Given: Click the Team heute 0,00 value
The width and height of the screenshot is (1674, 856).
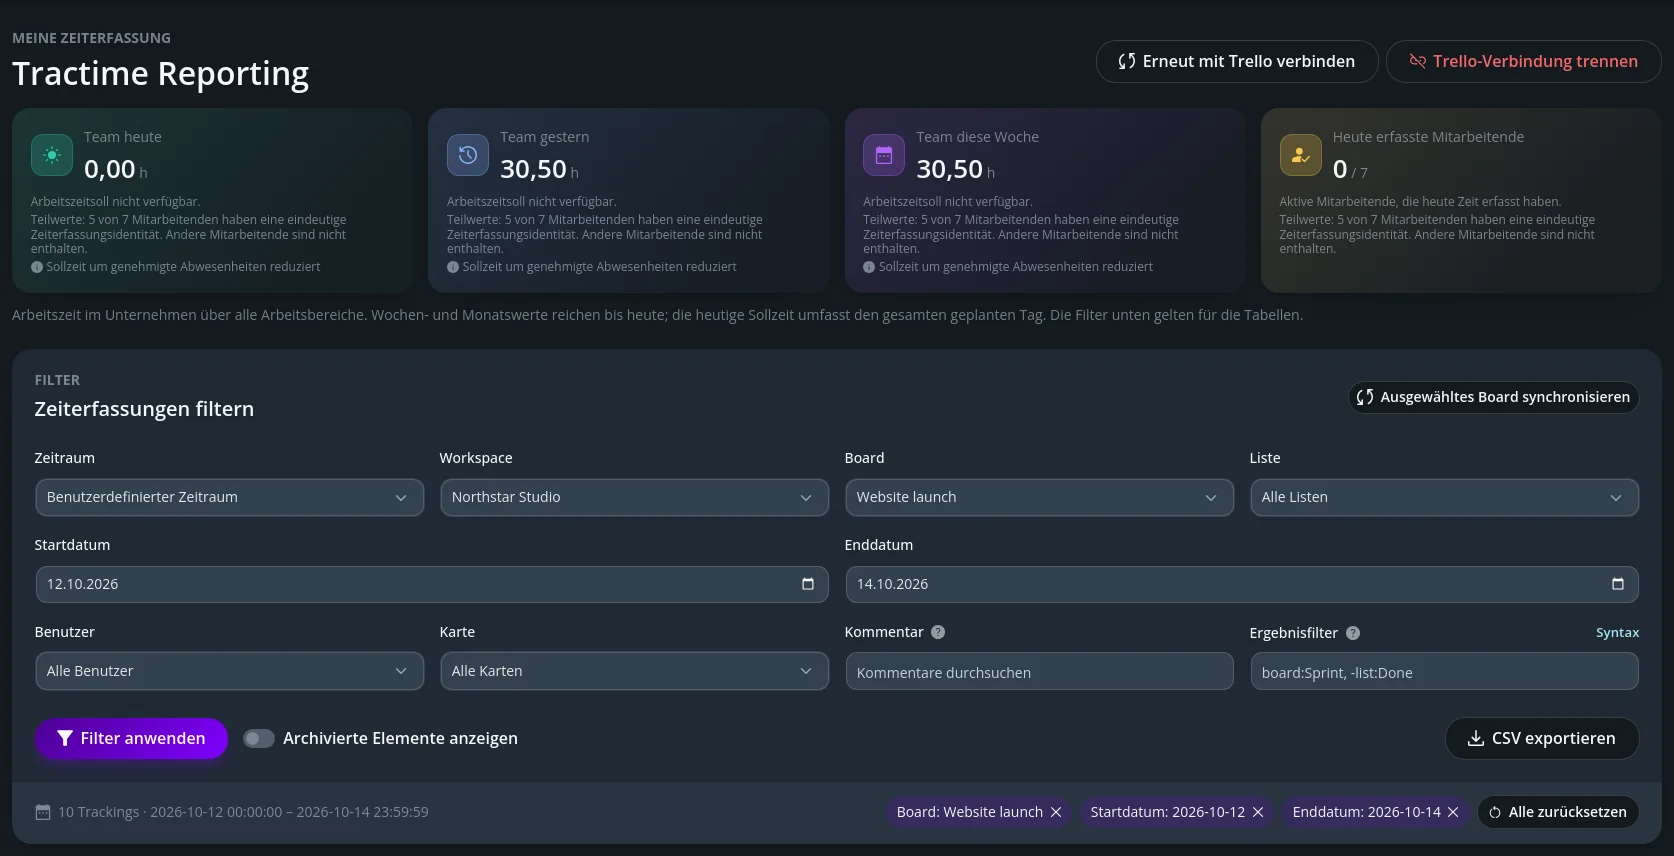Looking at the screenshot, I should point(110,169).
